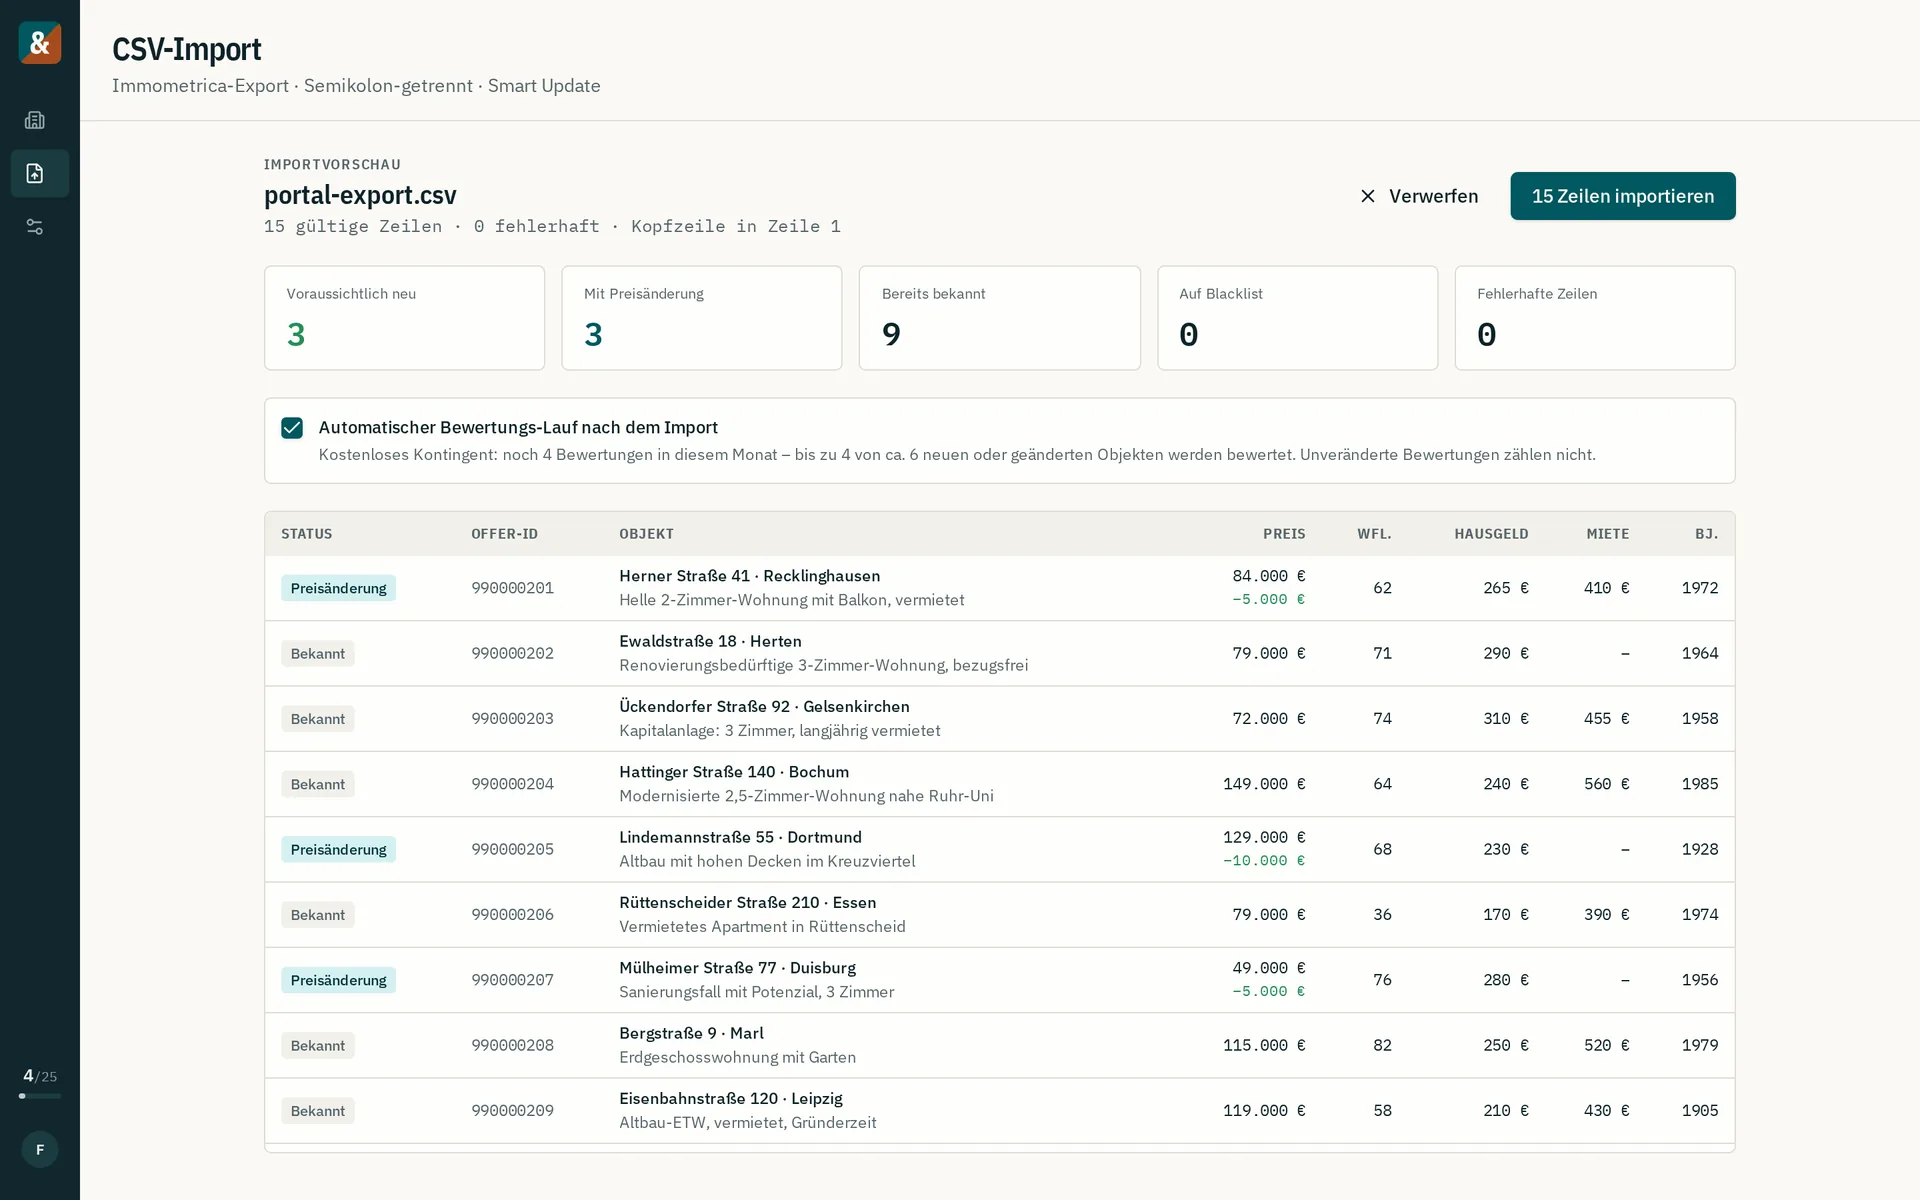Discard the import with Verwerfen
1920x1200 pixels.
coord(1418,196)
